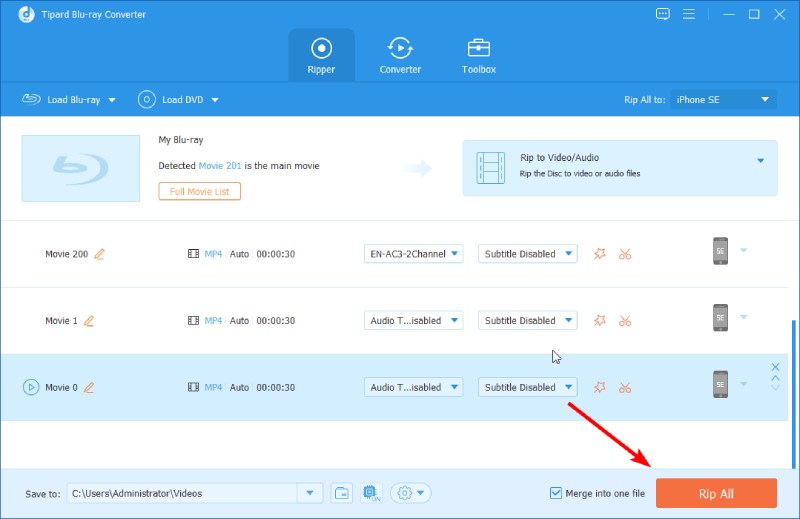This screenshot has height=519, width=800.
Task: Open the hamburger menu in title bar
Action: [689, 14]
